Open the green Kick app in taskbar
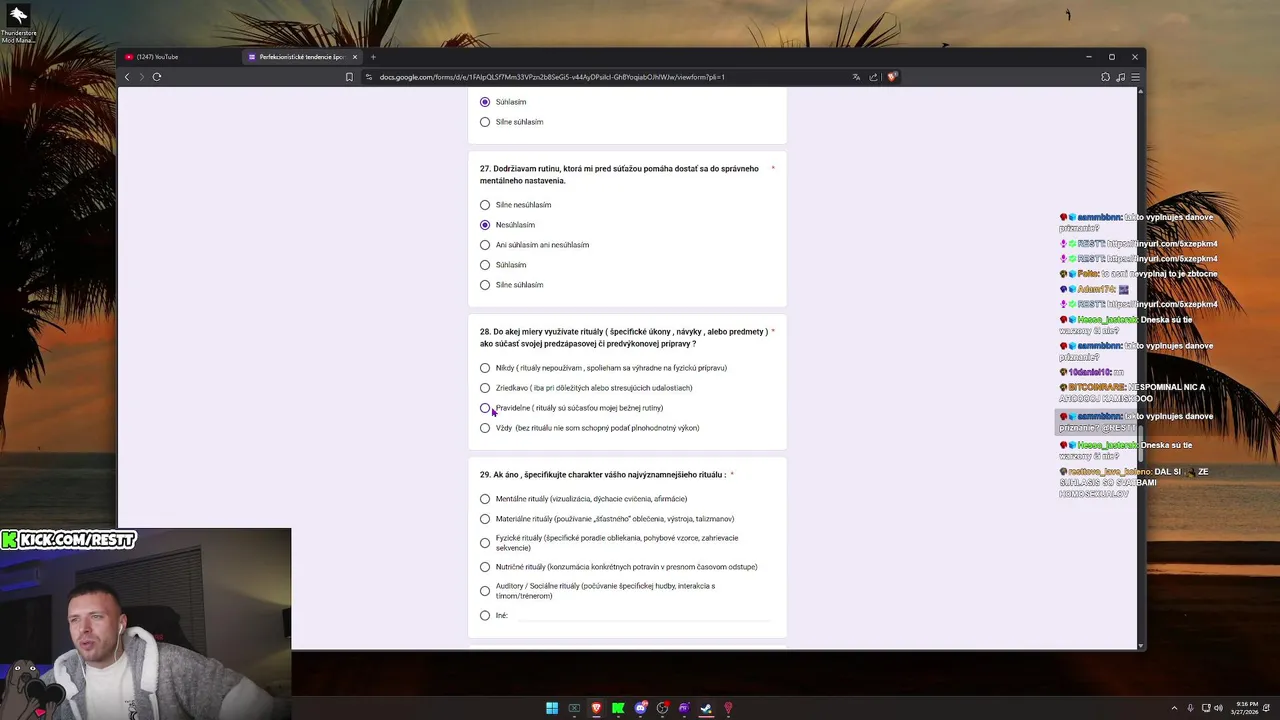Image resolution: width=1280 pixels, height=720 pixels. 618,708
